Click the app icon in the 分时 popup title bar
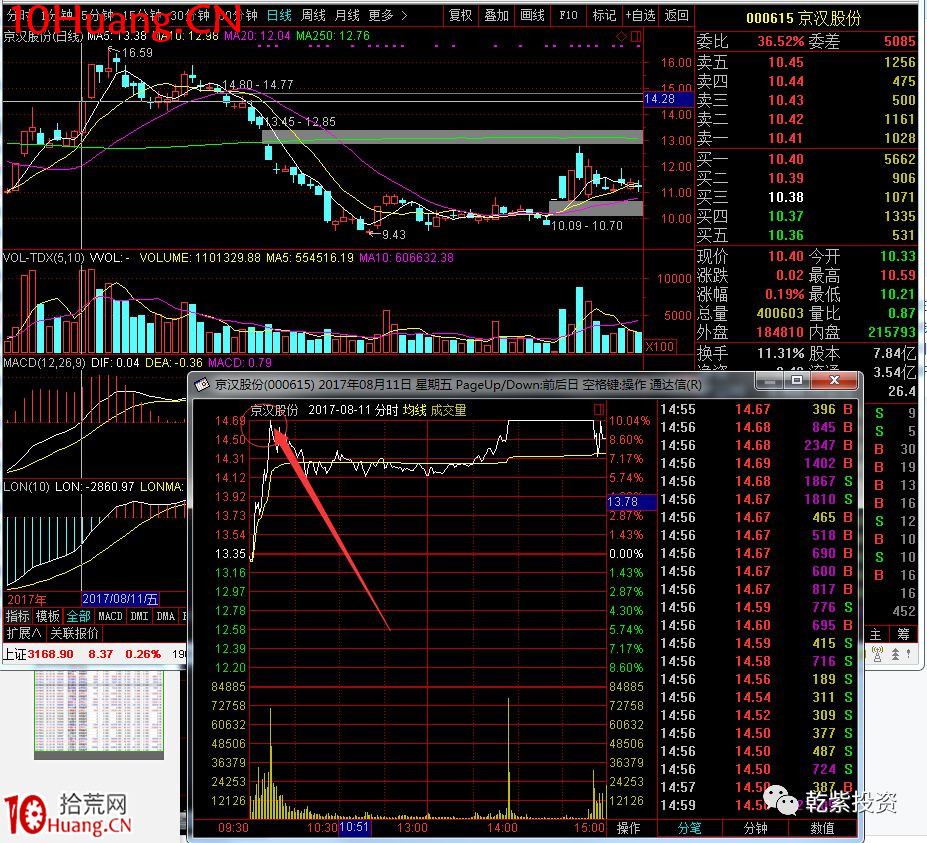Screen dimensions: 927x843 coord(202,385)
